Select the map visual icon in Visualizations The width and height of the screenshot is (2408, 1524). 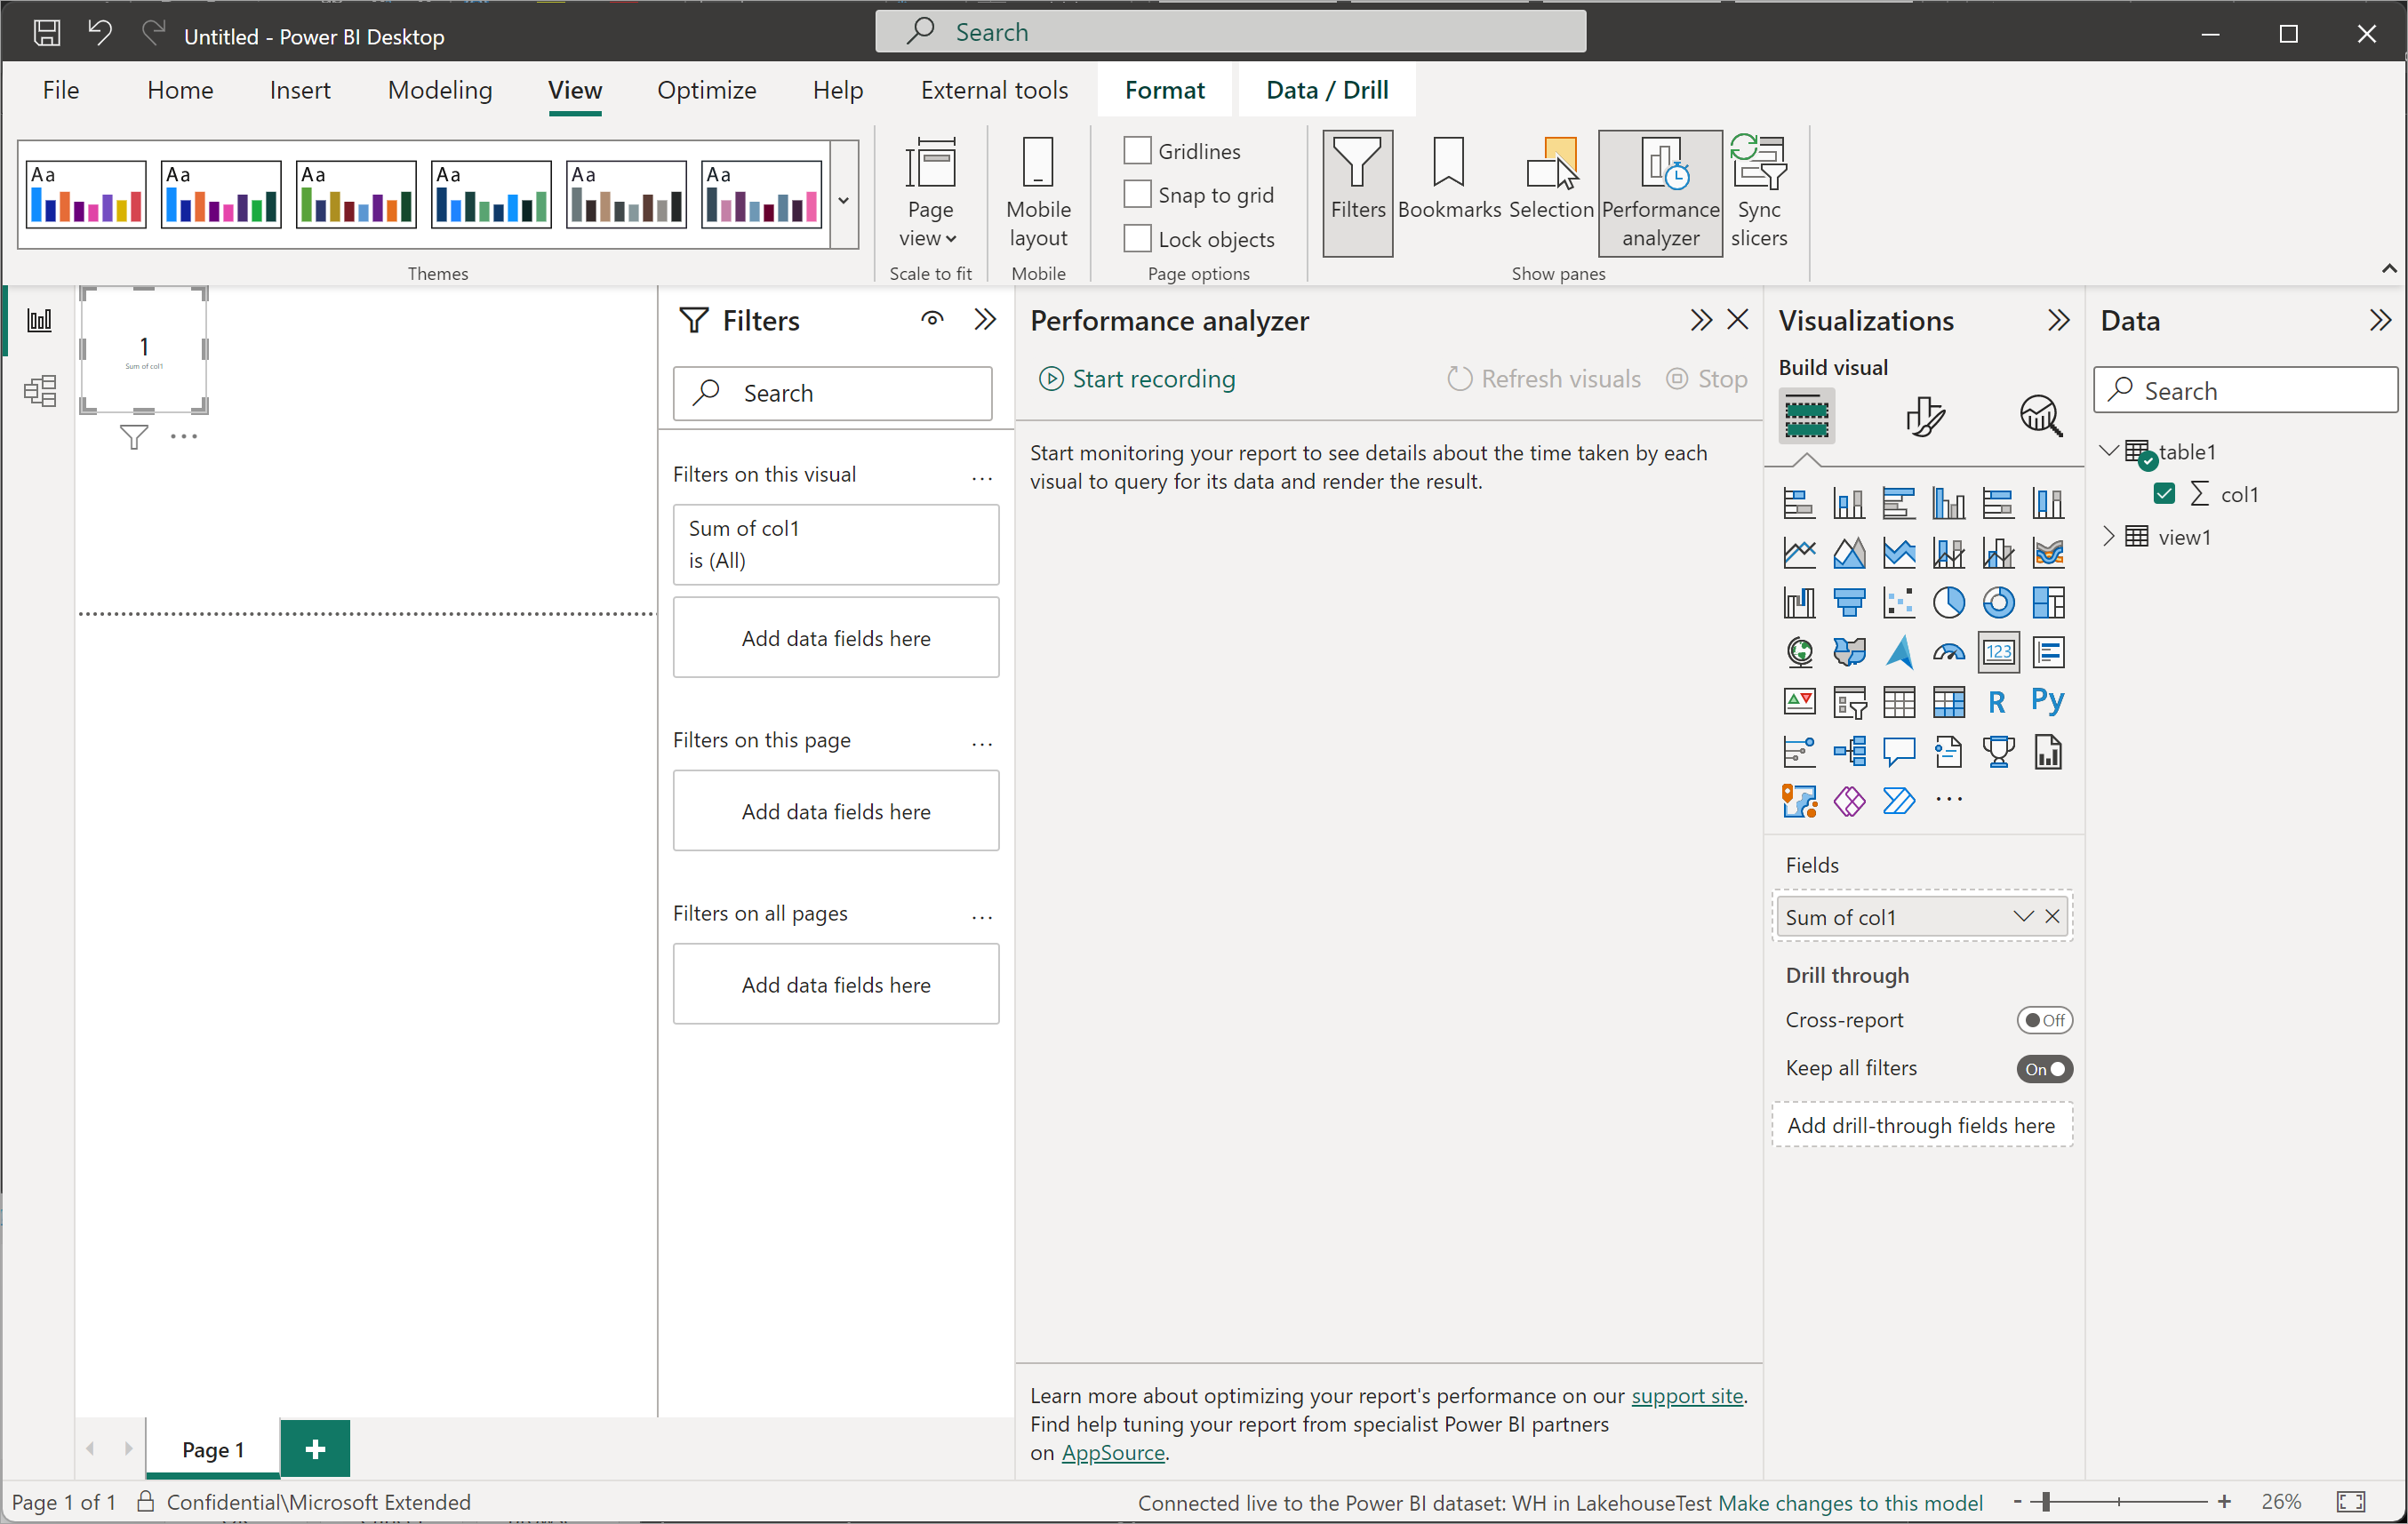coord(1797,650)
